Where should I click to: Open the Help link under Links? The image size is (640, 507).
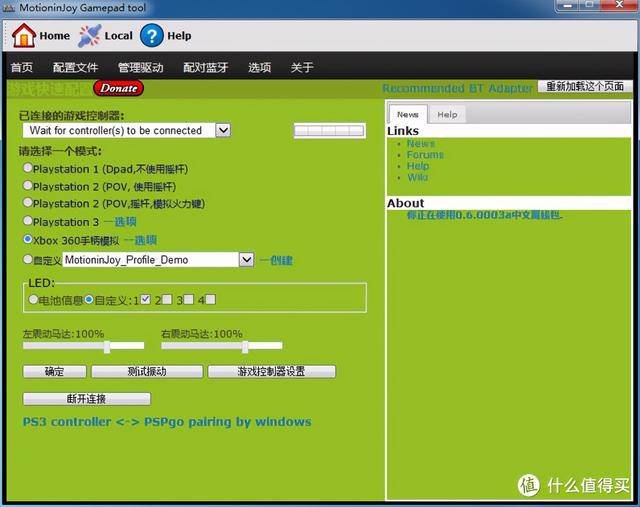point(418,166)
